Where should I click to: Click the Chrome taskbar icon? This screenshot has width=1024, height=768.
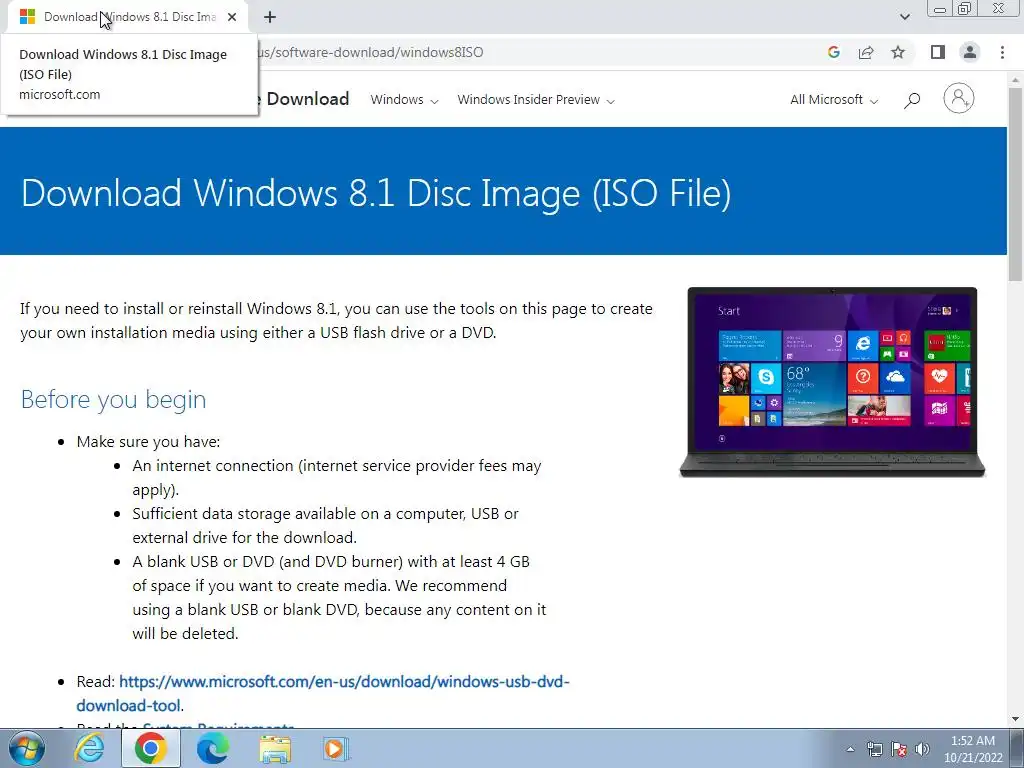150,748
